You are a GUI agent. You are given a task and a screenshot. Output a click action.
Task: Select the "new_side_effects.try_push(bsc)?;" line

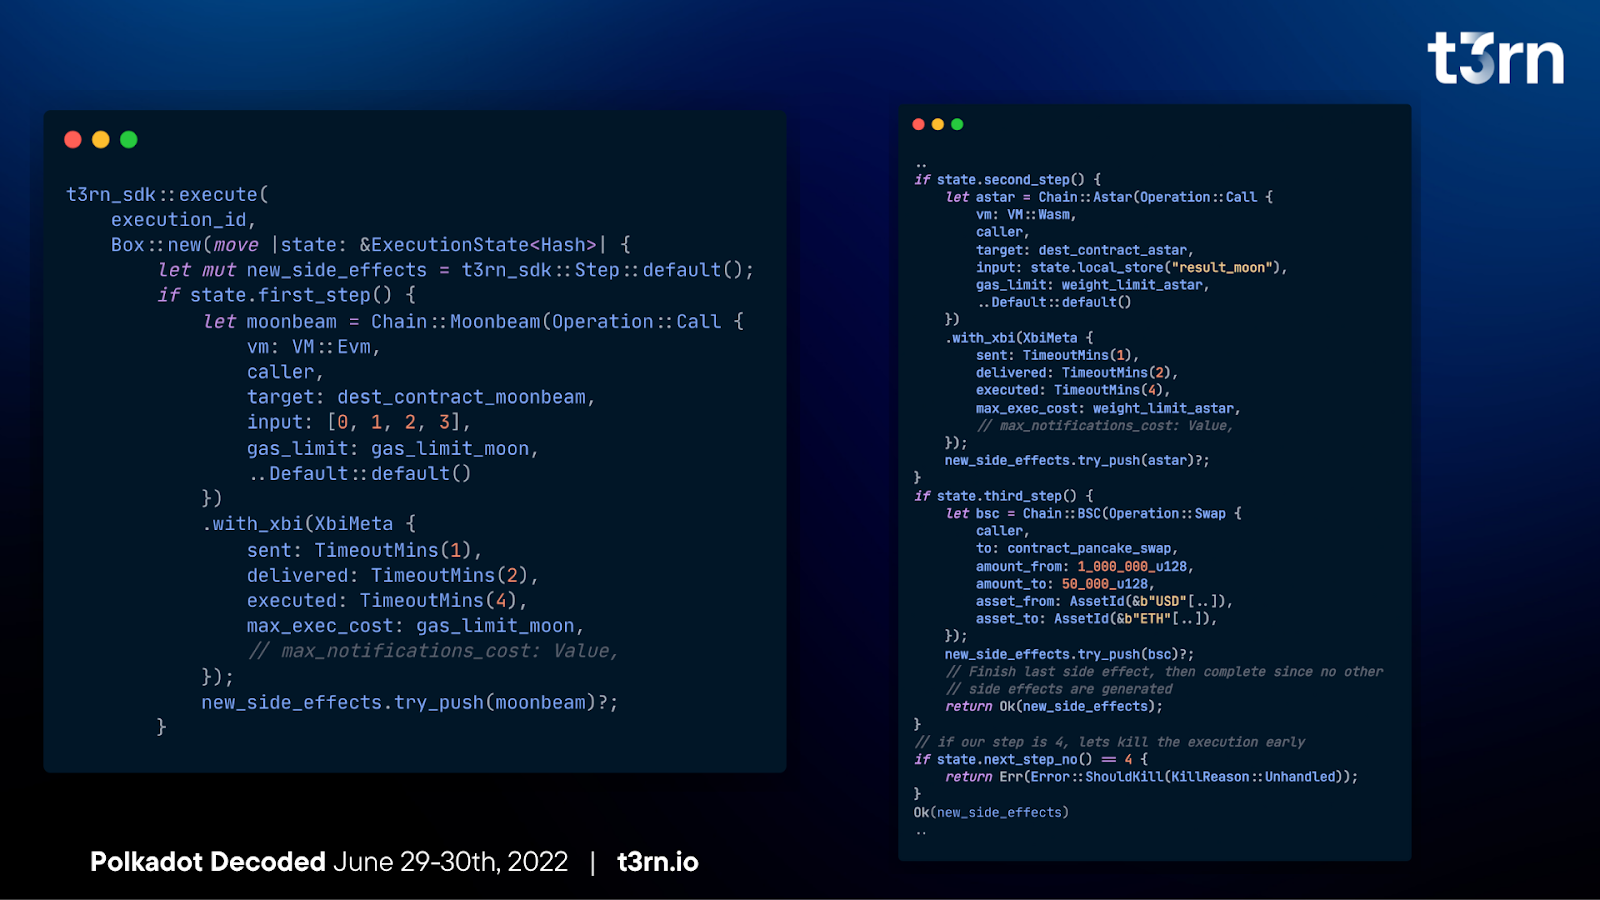(x=1069, y=655)
